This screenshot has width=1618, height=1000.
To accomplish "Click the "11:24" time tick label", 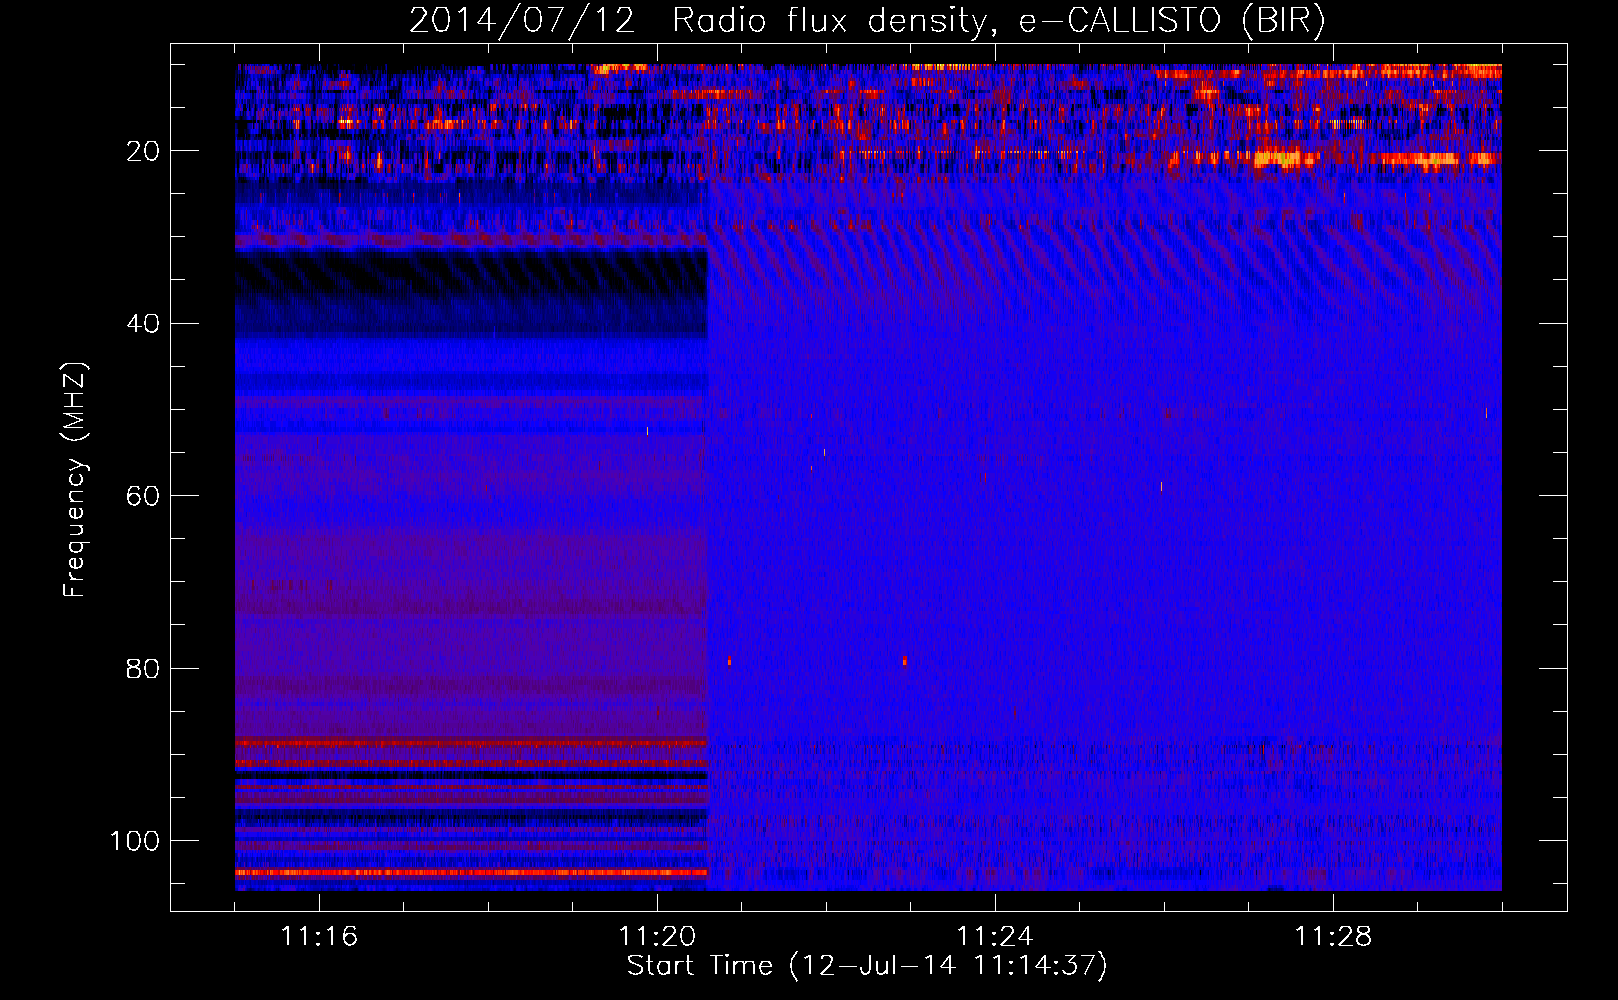I will (995, 937).
